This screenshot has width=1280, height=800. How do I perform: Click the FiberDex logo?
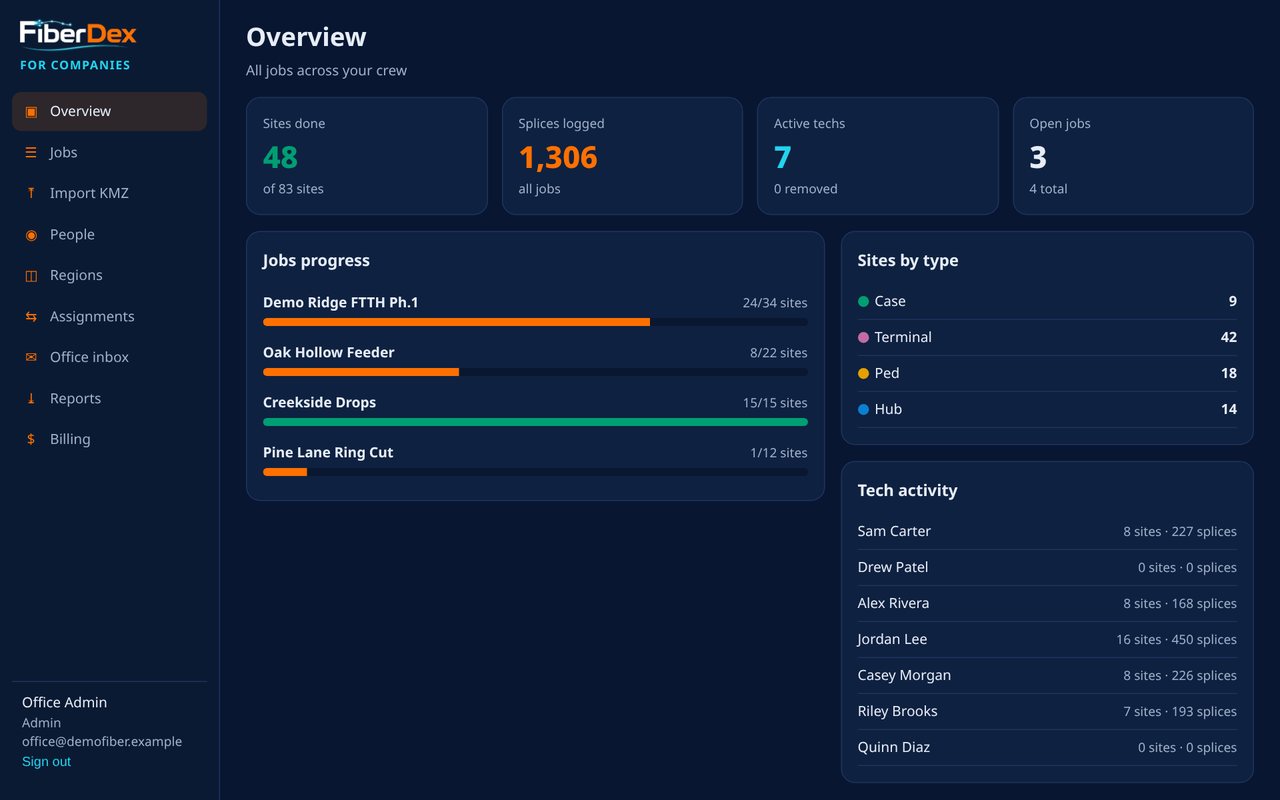(78, 34)
